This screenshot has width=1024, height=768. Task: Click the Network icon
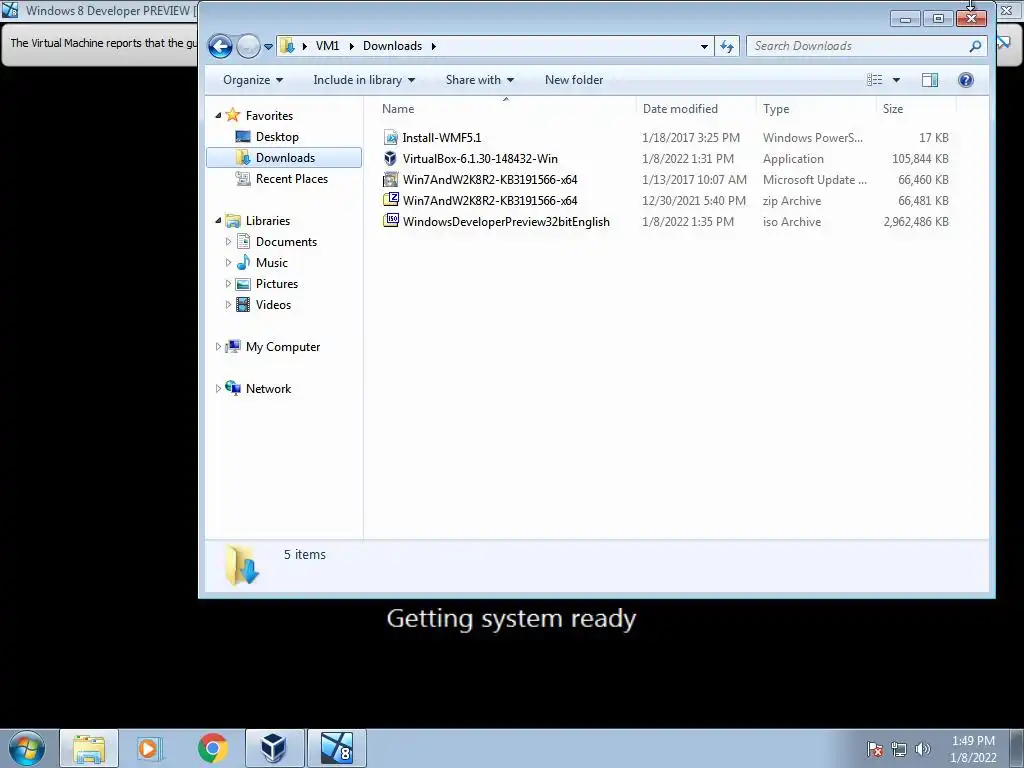[233, 388]
